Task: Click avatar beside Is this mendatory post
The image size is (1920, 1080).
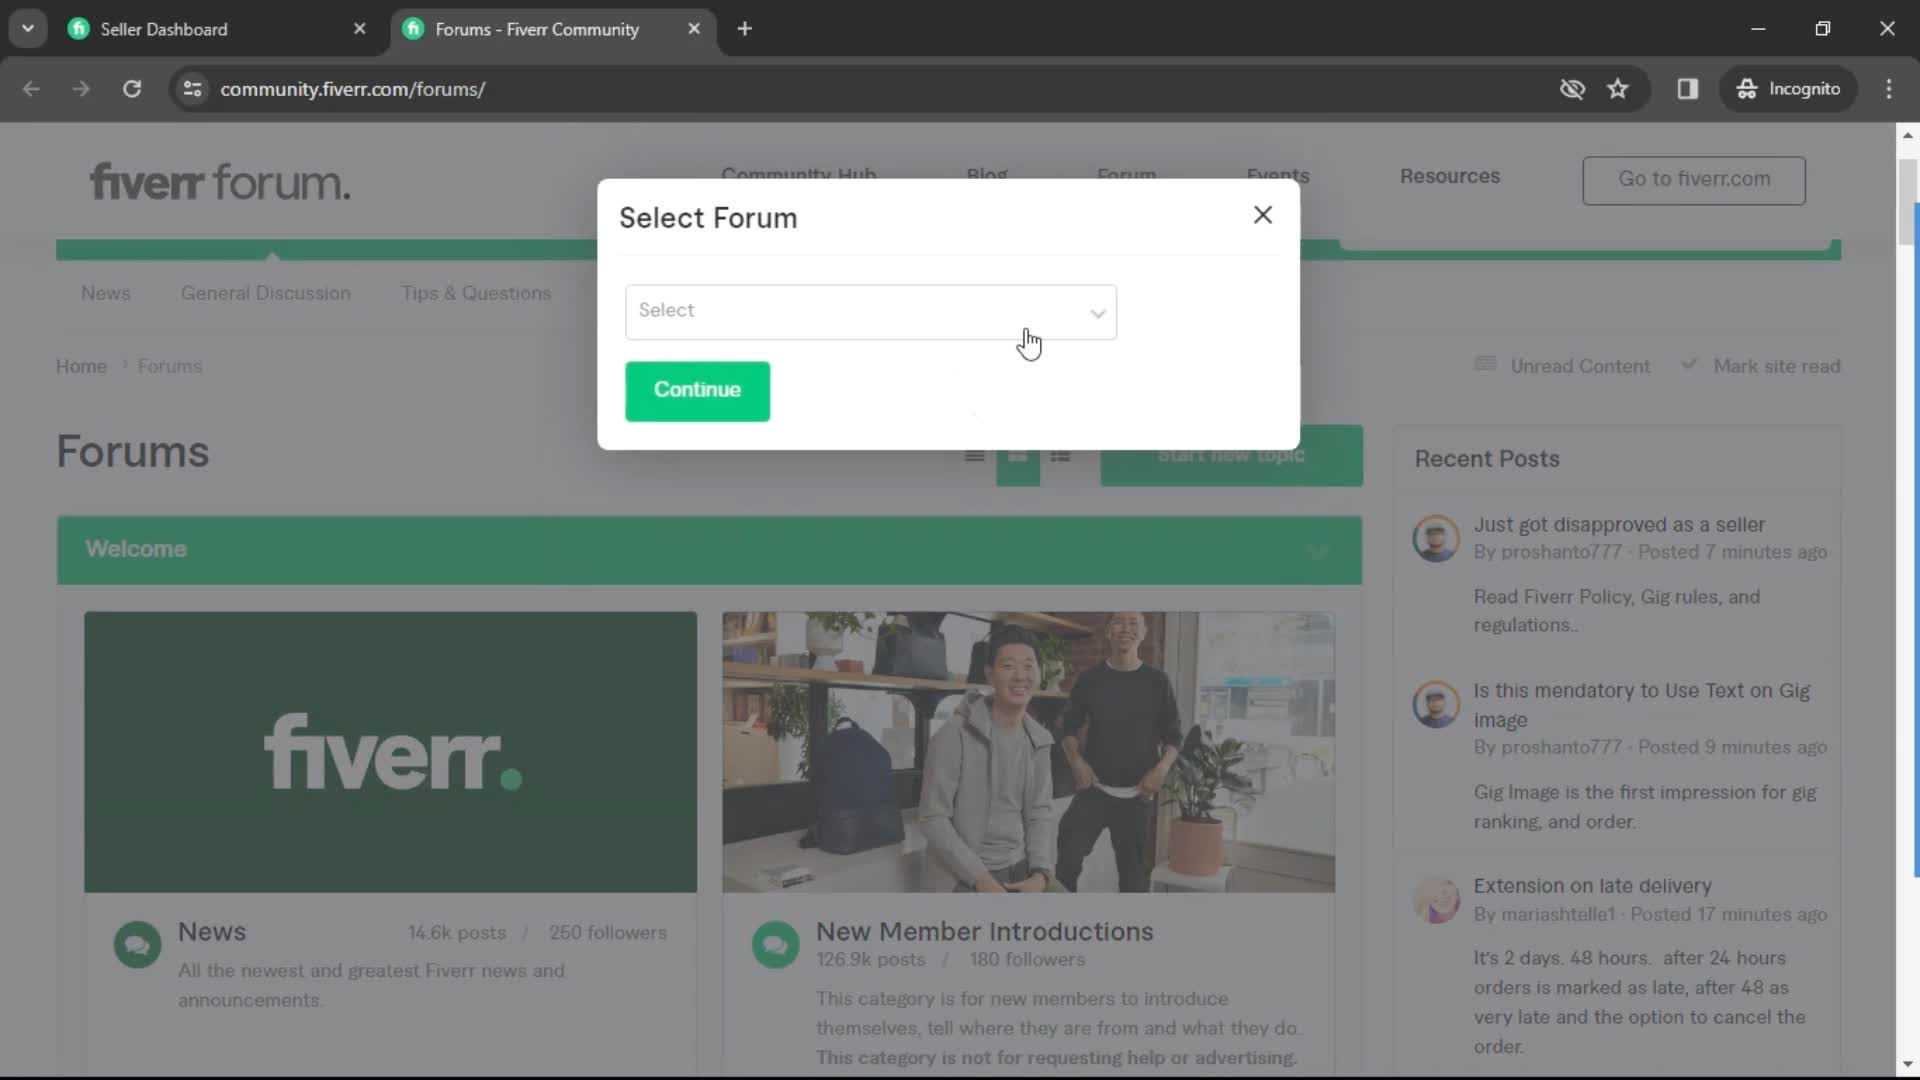Action: coord(1436,704)
